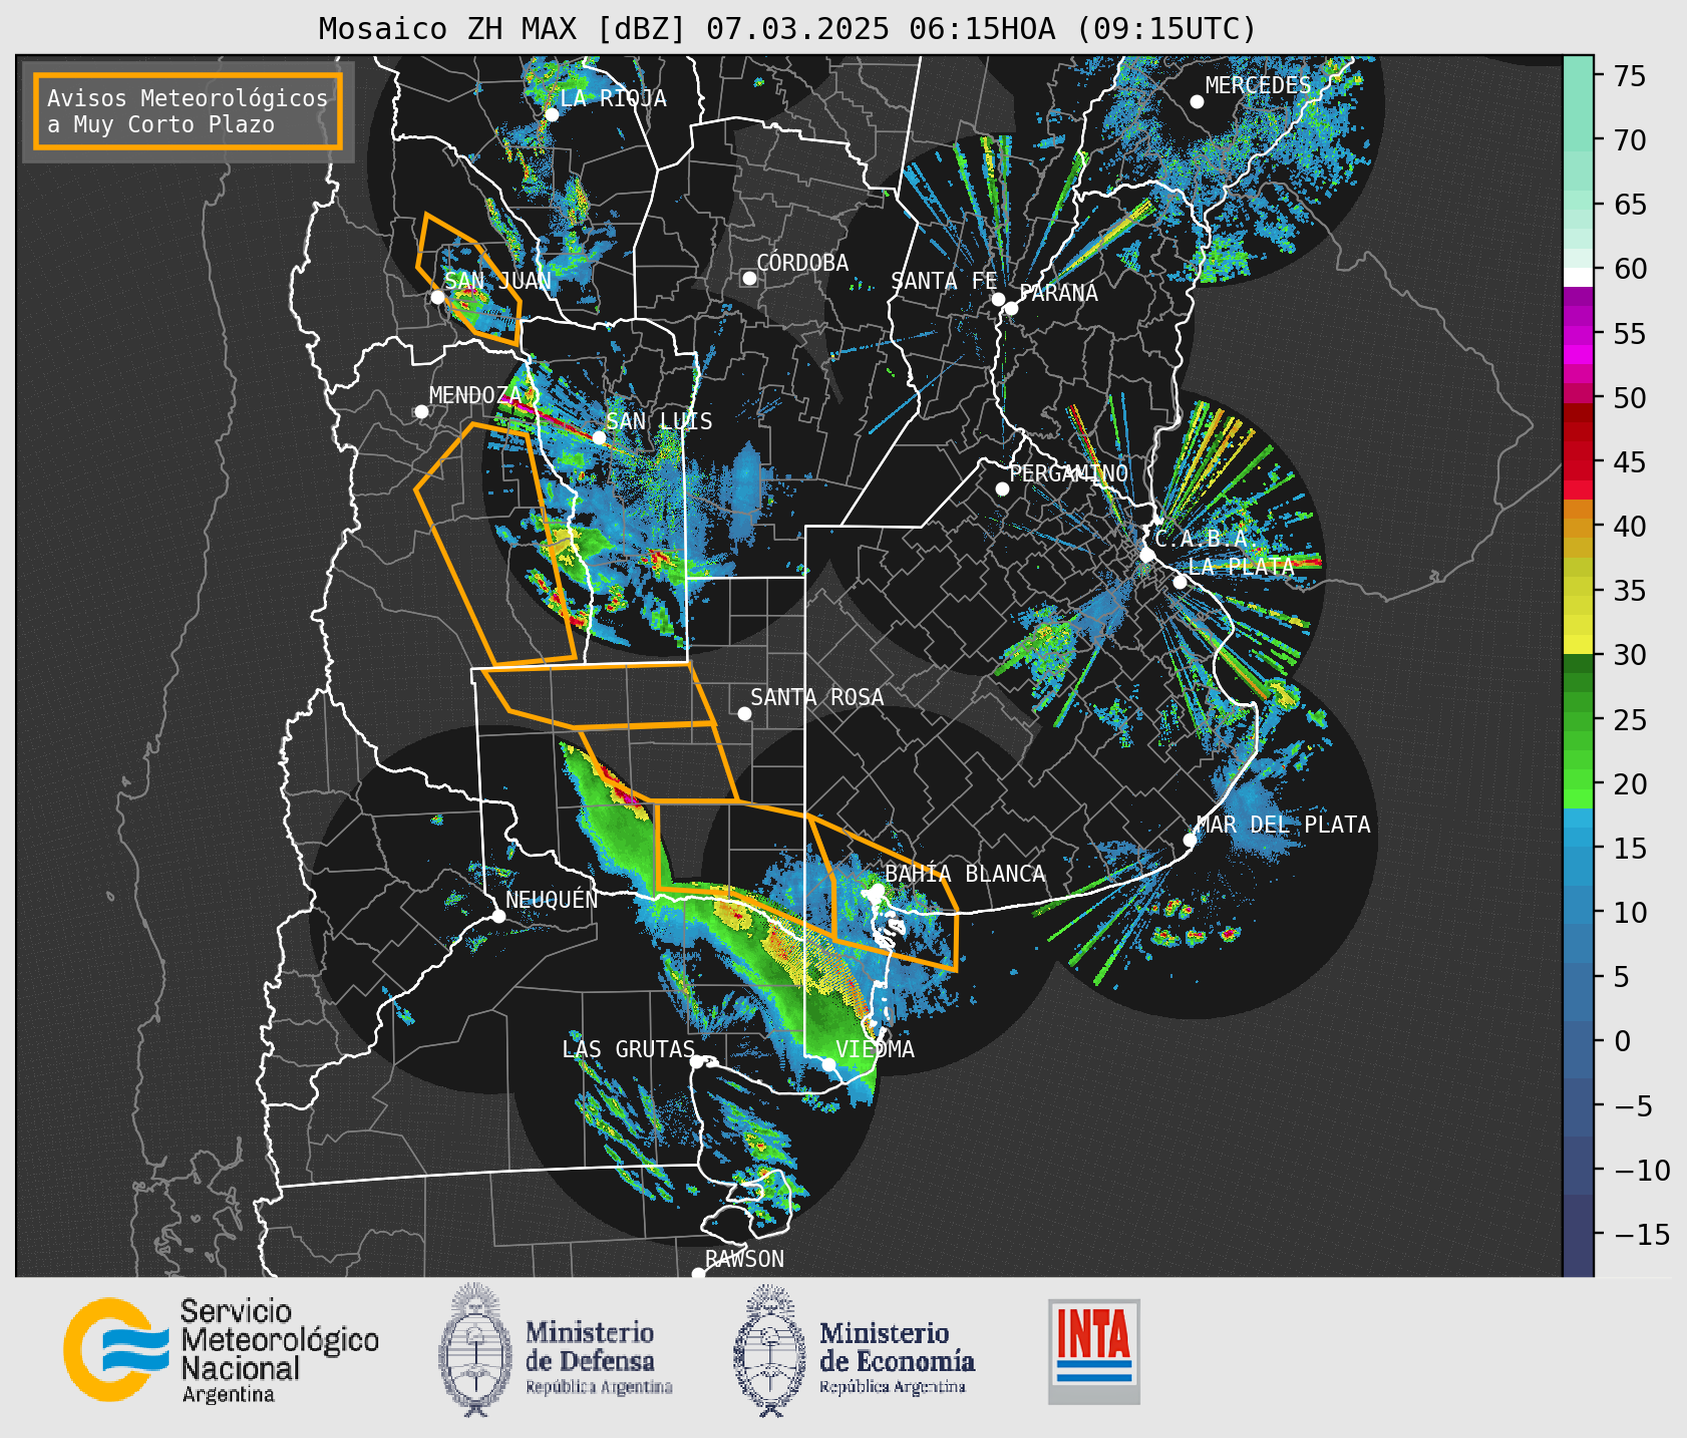Click the orange warning polygon near San Juan

[468, 280]
